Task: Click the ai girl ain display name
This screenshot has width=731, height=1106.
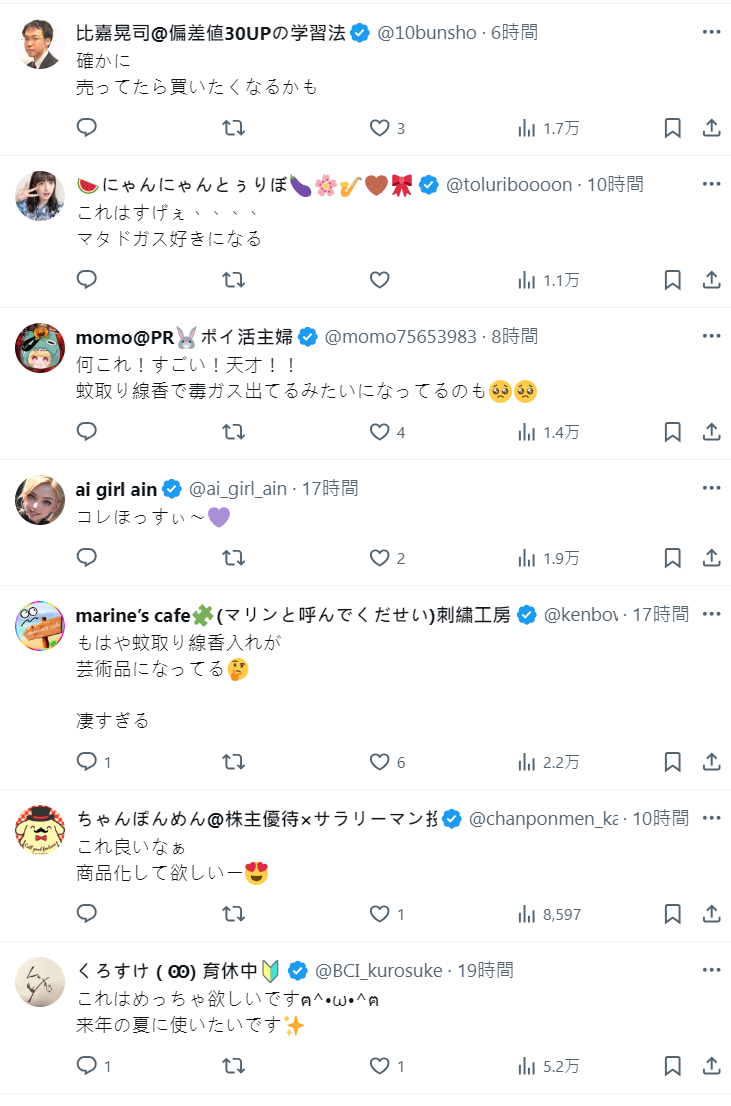Action: [x=116, y=488]
